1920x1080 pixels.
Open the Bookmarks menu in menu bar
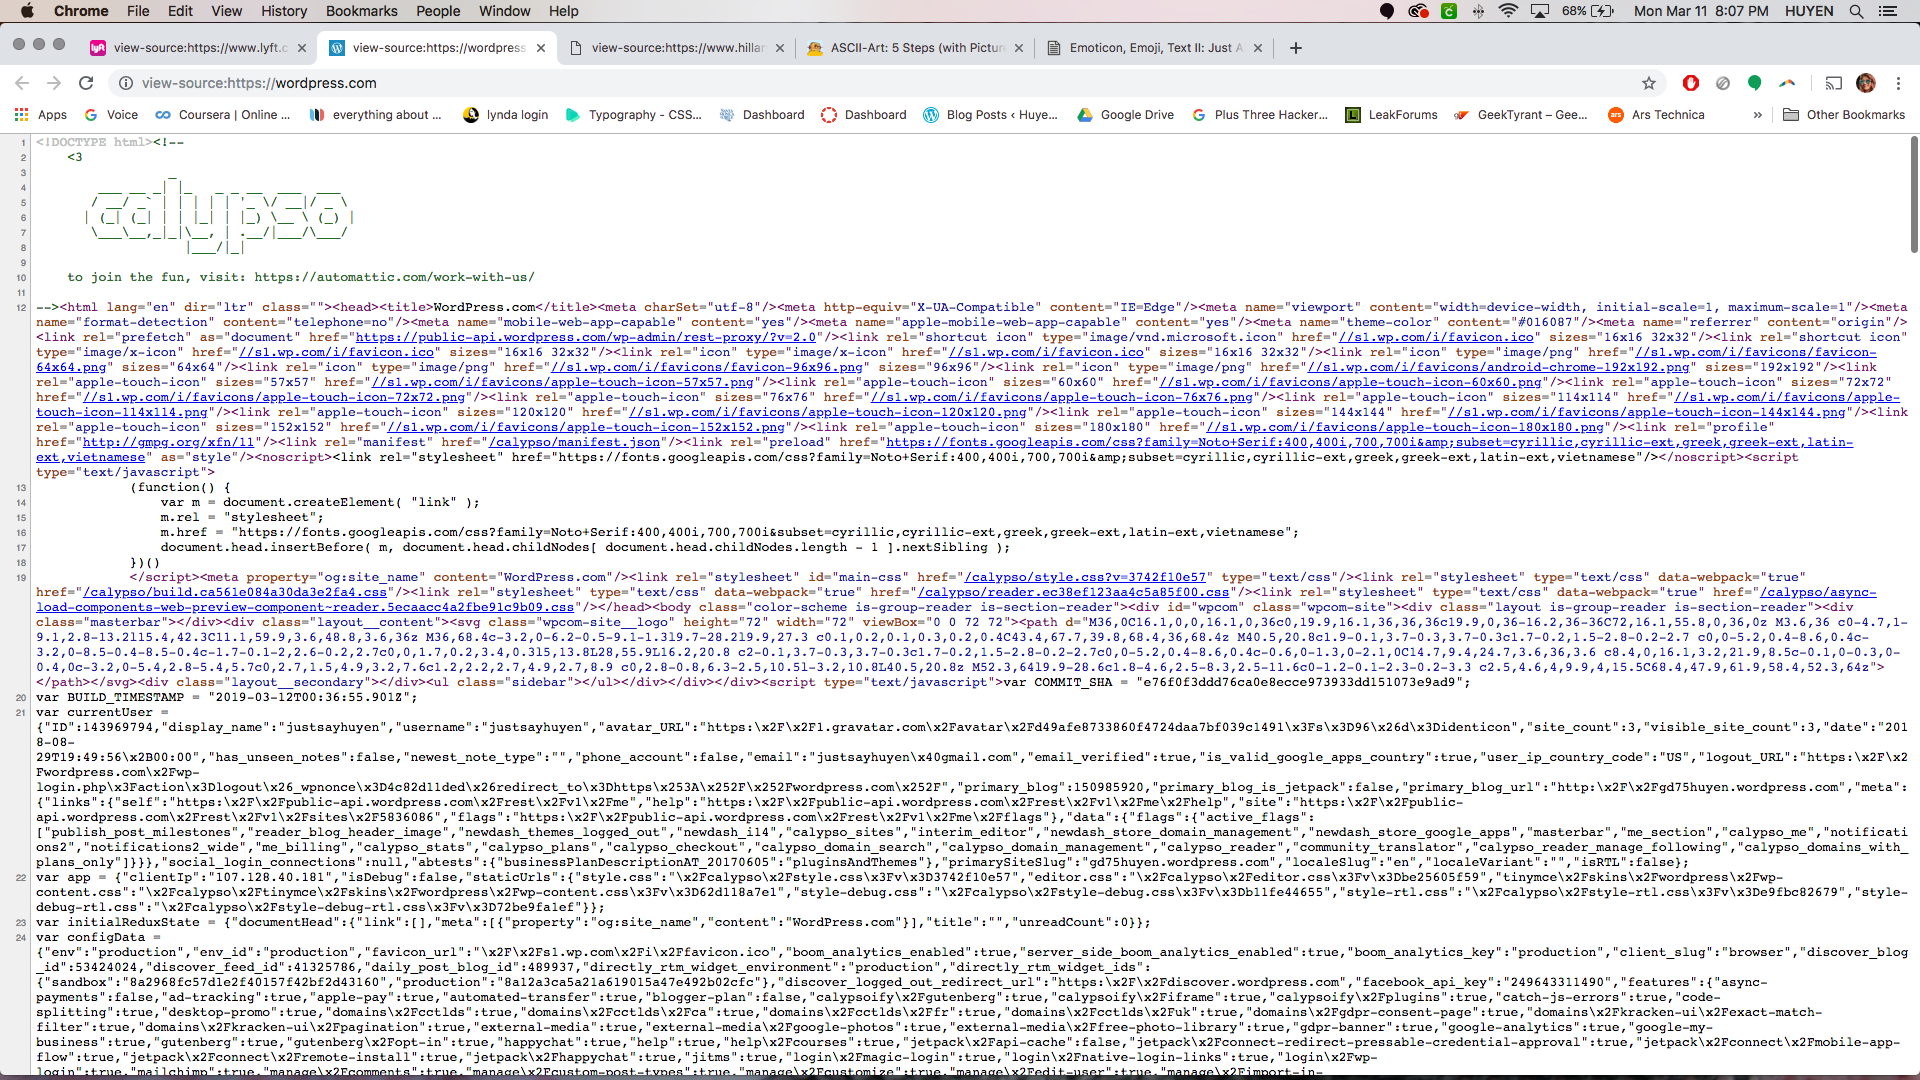(361, 11)
